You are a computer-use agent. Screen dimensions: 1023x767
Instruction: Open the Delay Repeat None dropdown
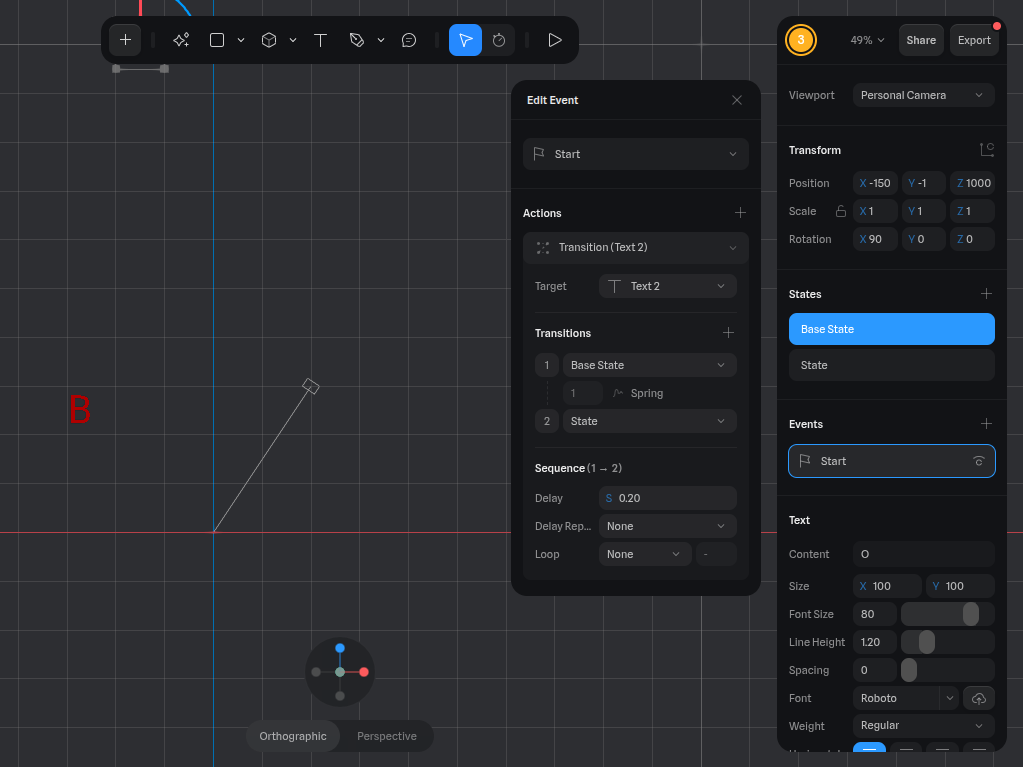[667, 526]
